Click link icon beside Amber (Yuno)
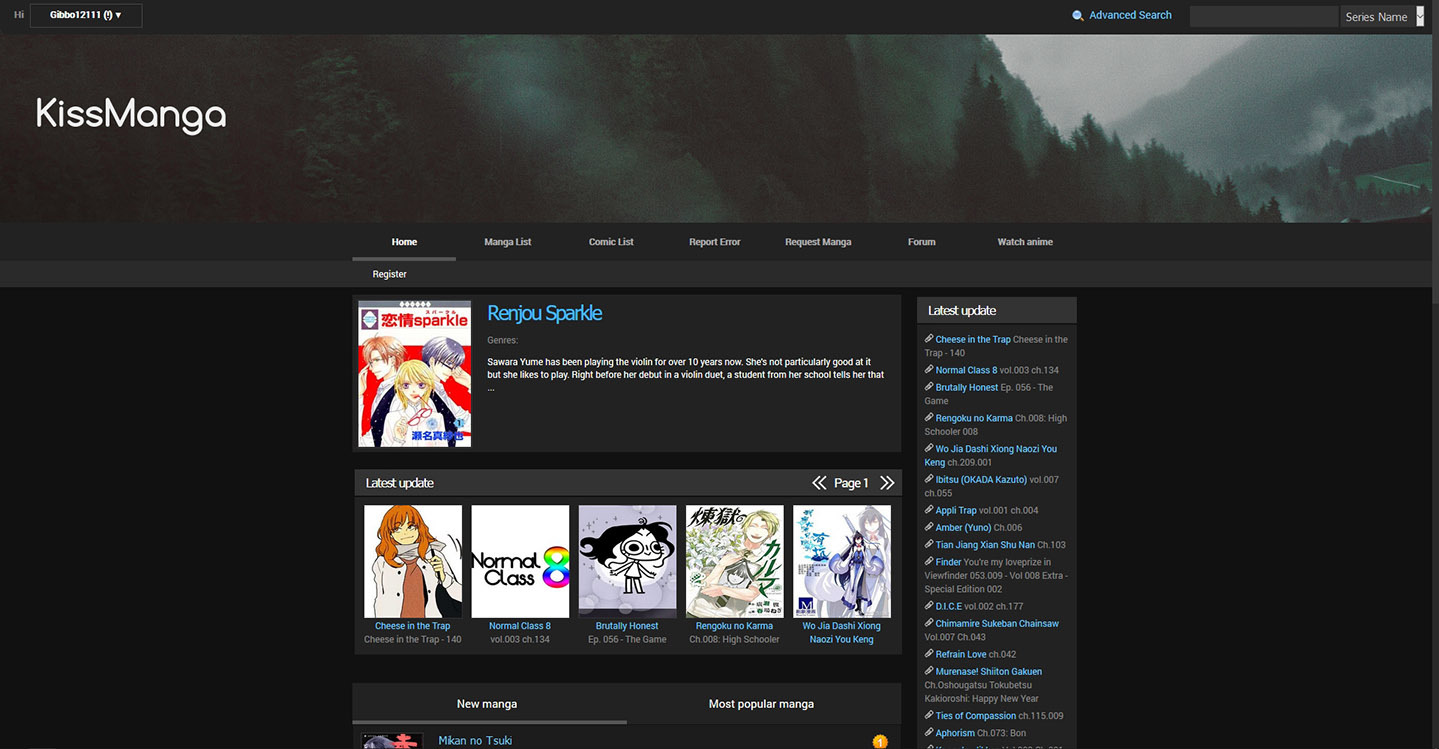This screenshot has width=1439, height=749. [929, 527]
